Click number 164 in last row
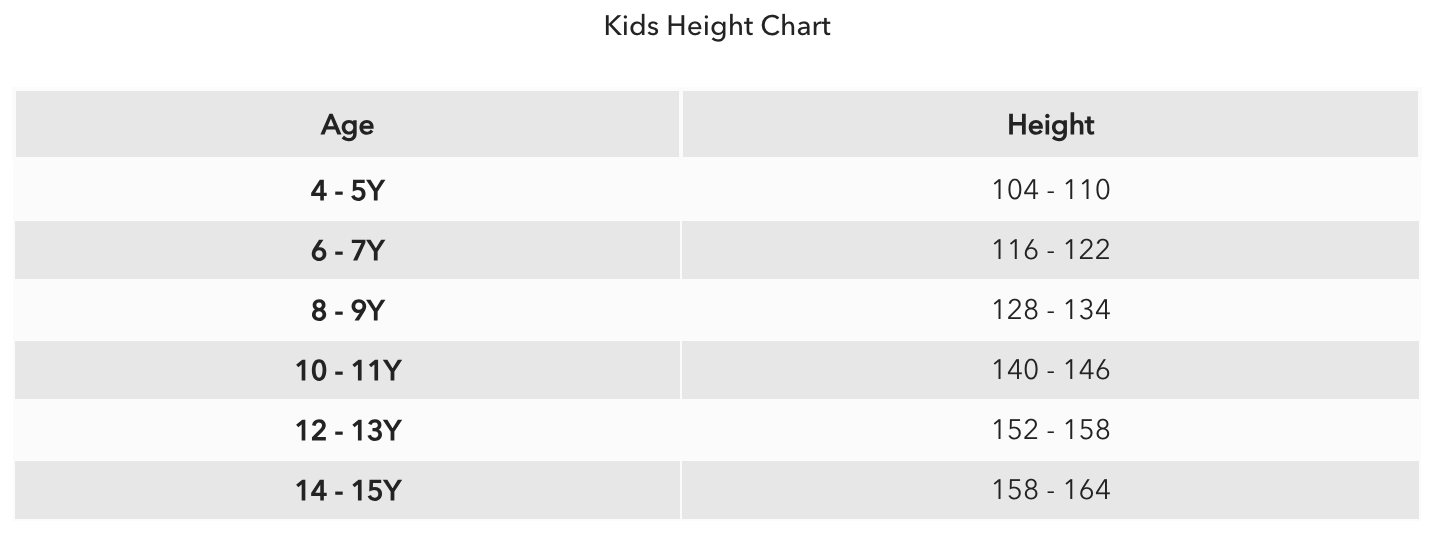 1087,490
